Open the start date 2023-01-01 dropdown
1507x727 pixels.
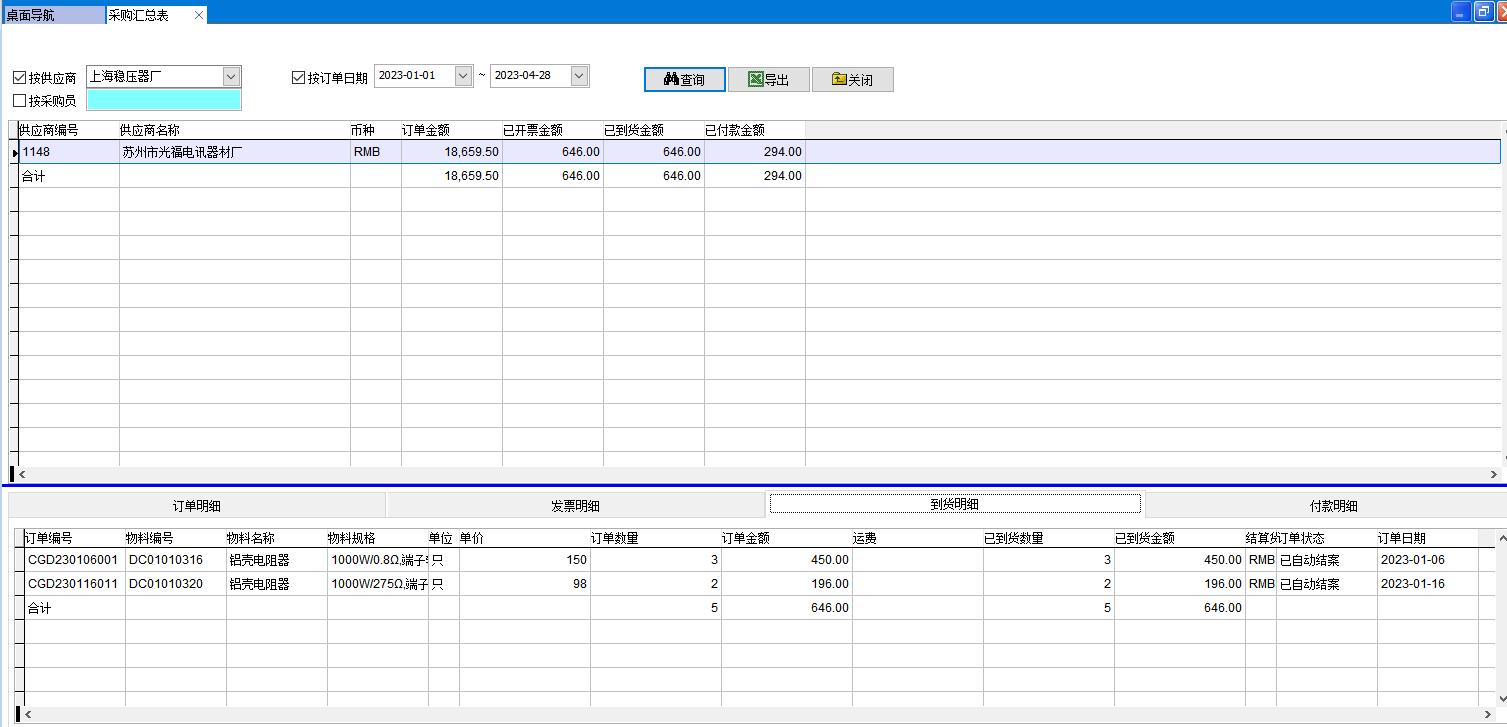tap(463, 76)
